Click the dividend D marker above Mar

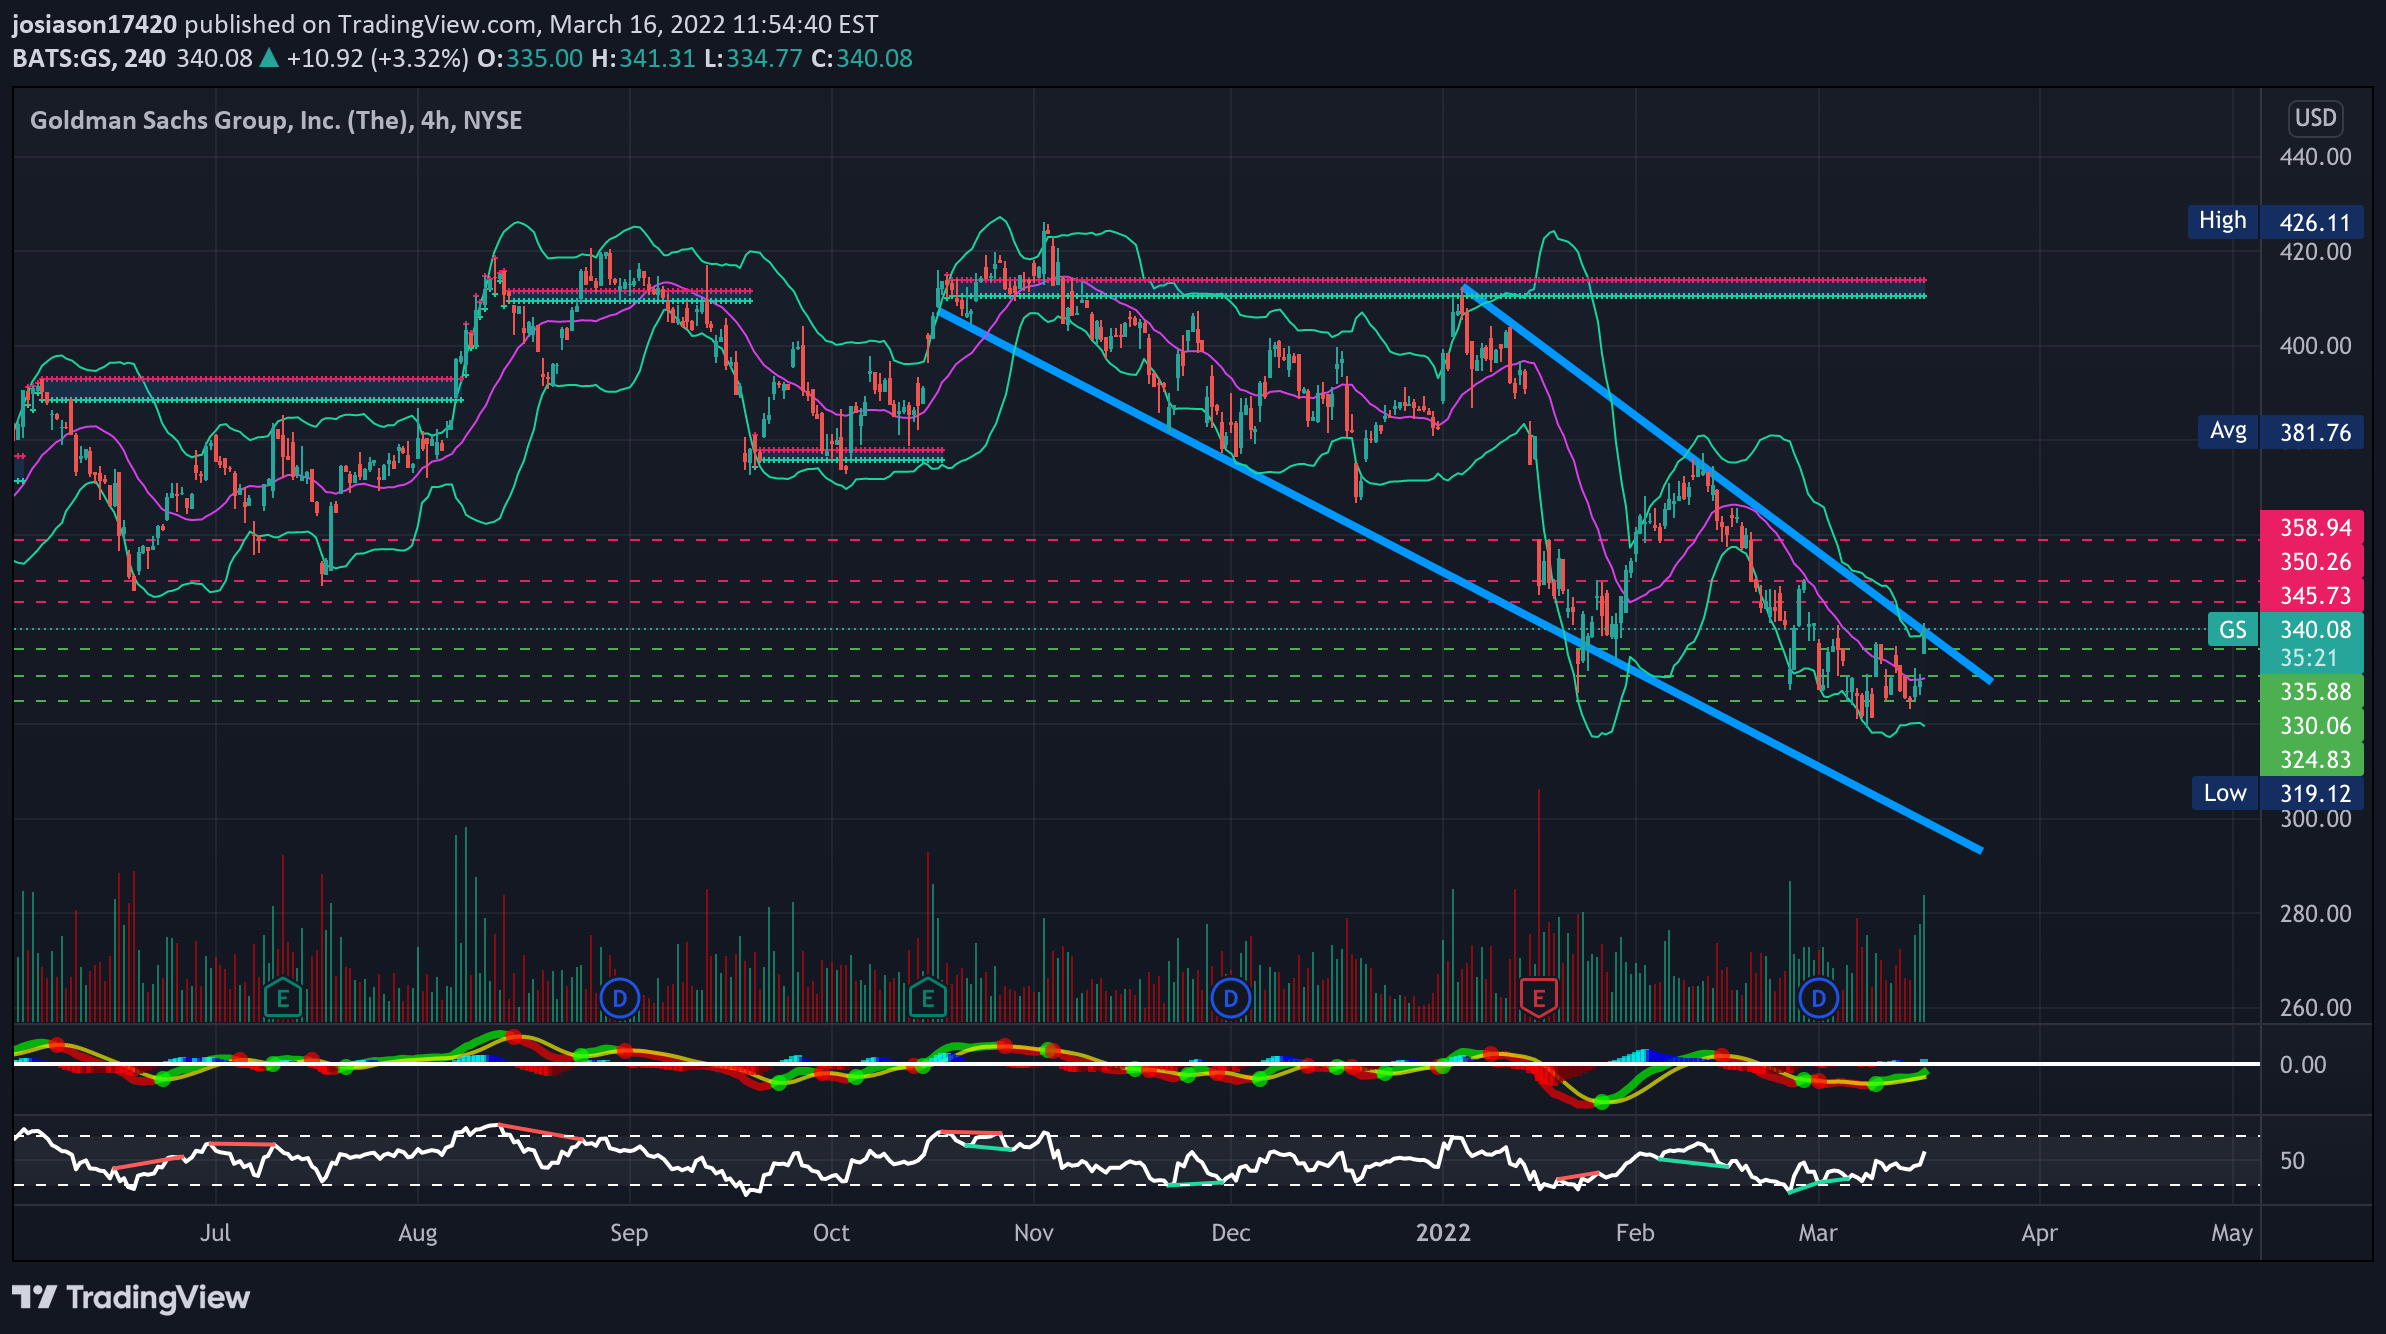point(1819,998)
